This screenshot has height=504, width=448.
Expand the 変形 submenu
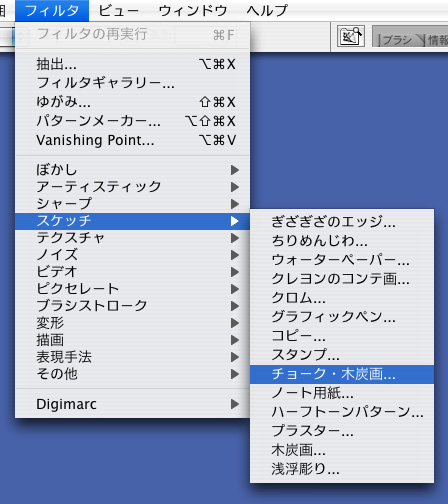tap(132, 323)
